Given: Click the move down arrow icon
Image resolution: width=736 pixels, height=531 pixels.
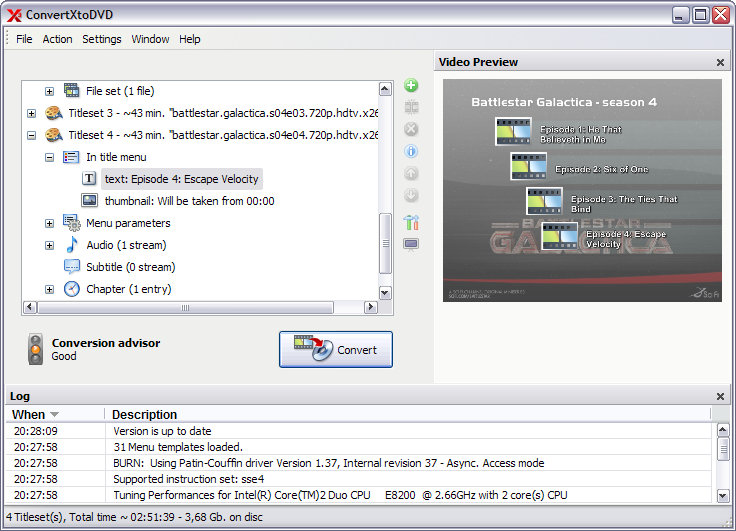Looking at the screenshot, I should point(411,195).
